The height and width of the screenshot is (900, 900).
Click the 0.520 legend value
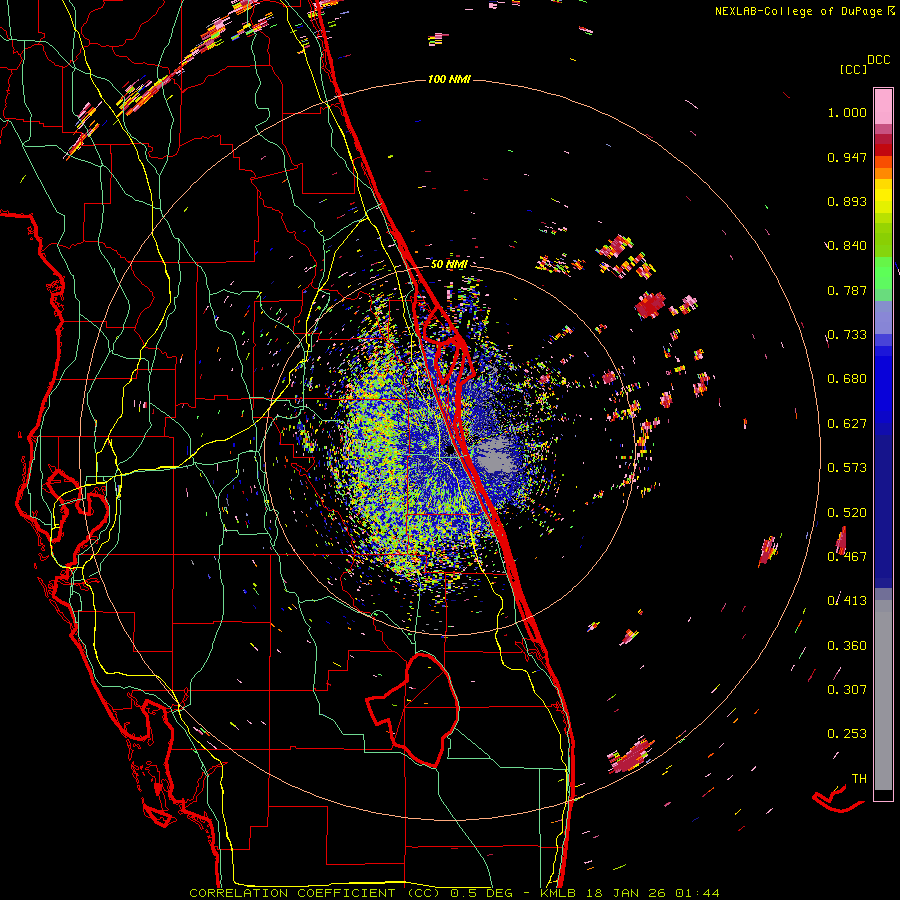(847, 513)
